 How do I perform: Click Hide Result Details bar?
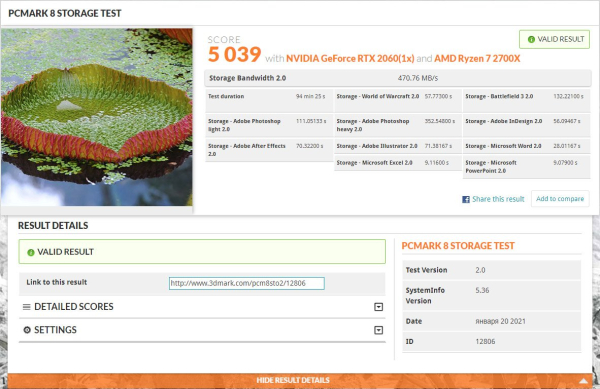300,380
